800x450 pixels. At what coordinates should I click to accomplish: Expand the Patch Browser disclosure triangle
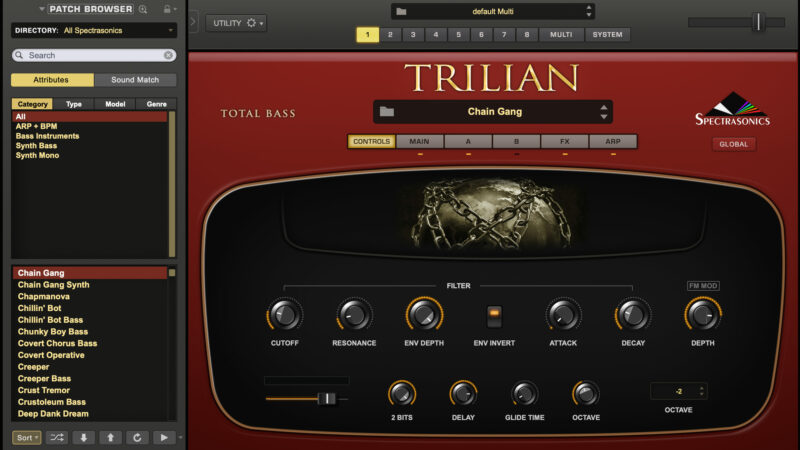point(42,9)
